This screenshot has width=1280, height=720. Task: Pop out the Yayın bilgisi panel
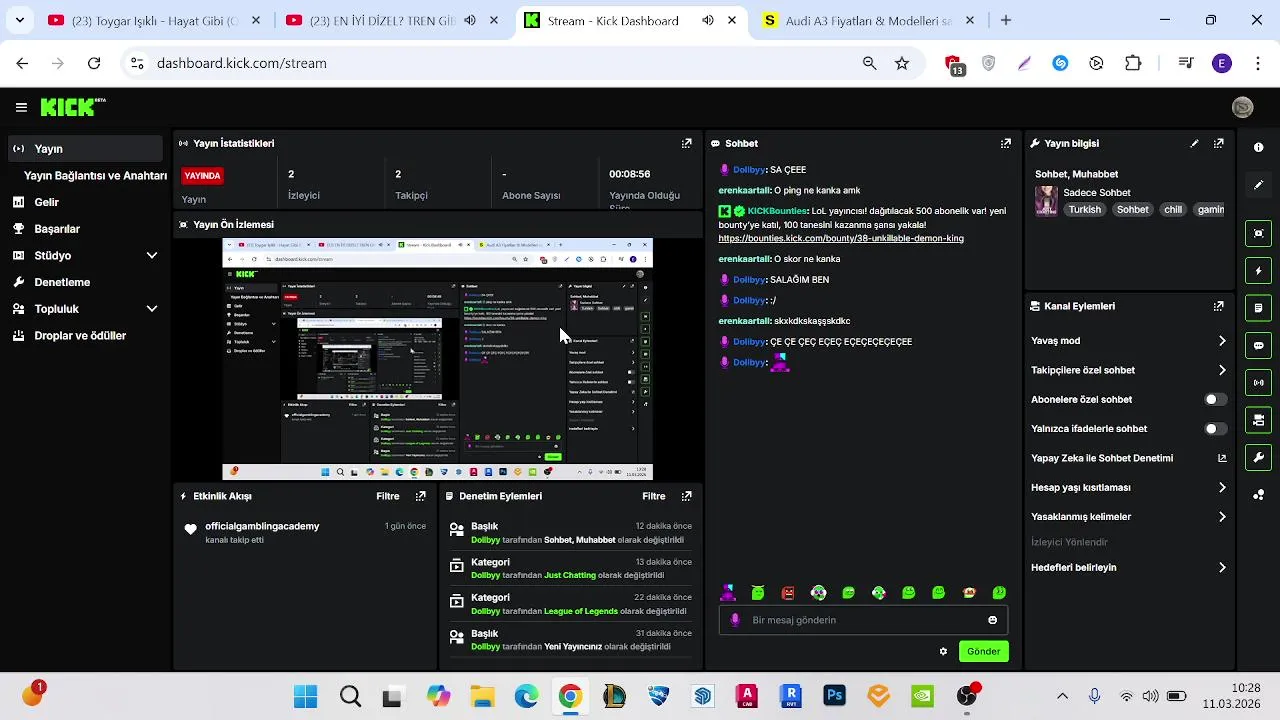pyautogui.click(x=1218, y=143)
